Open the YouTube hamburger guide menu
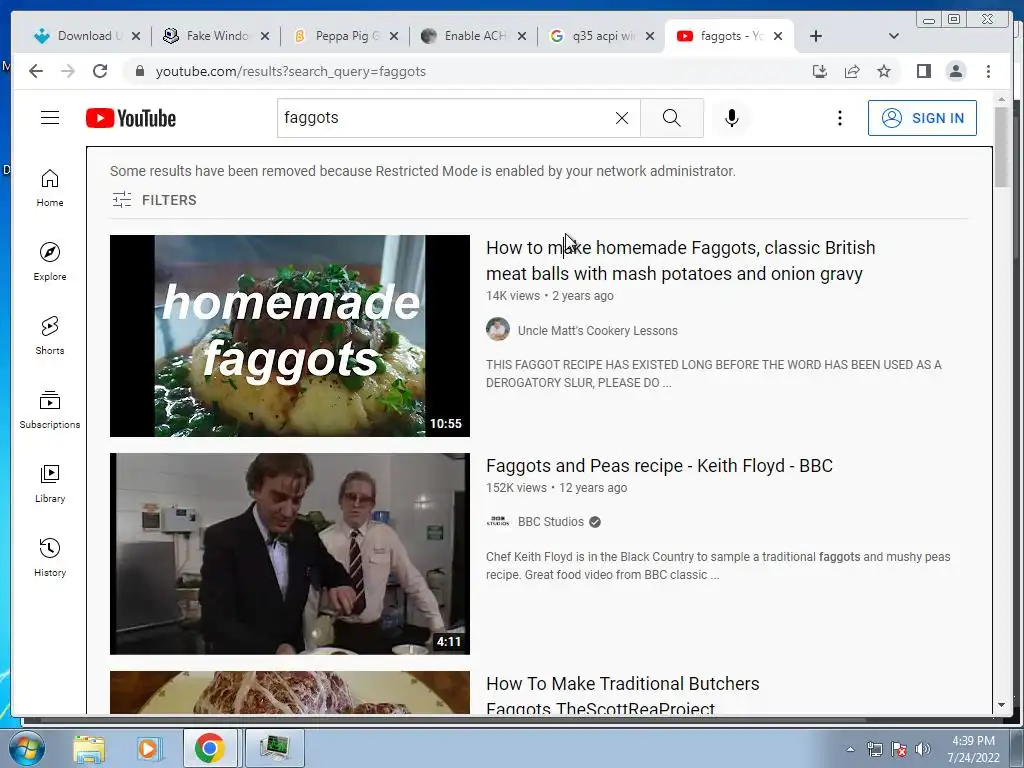This screenshot has width=1024, height=768. click(x=50, y=118)
